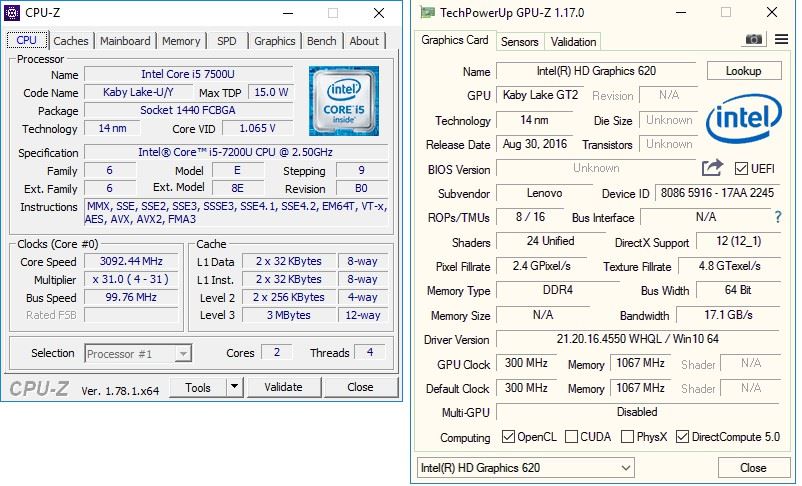Image resolution: width=802 pixels, height=486 pixels.
Task: Open the GPU-Z hamburger menu icon
Action: [x=781, y=39]
